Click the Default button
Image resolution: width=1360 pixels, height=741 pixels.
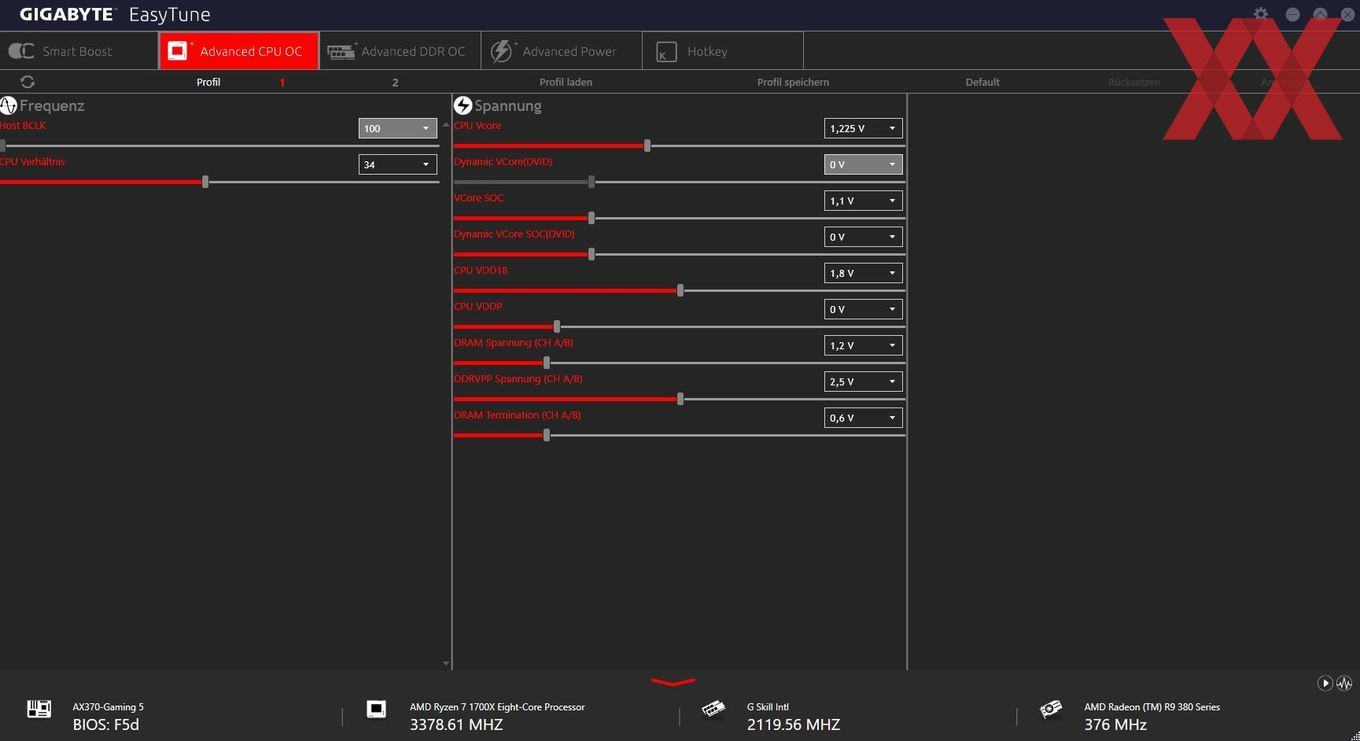(982, 82)
